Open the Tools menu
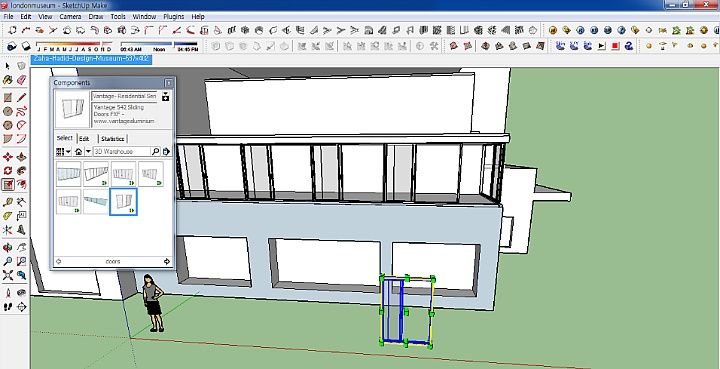Viewport: 720px width, 369px height. coord(118,17)
